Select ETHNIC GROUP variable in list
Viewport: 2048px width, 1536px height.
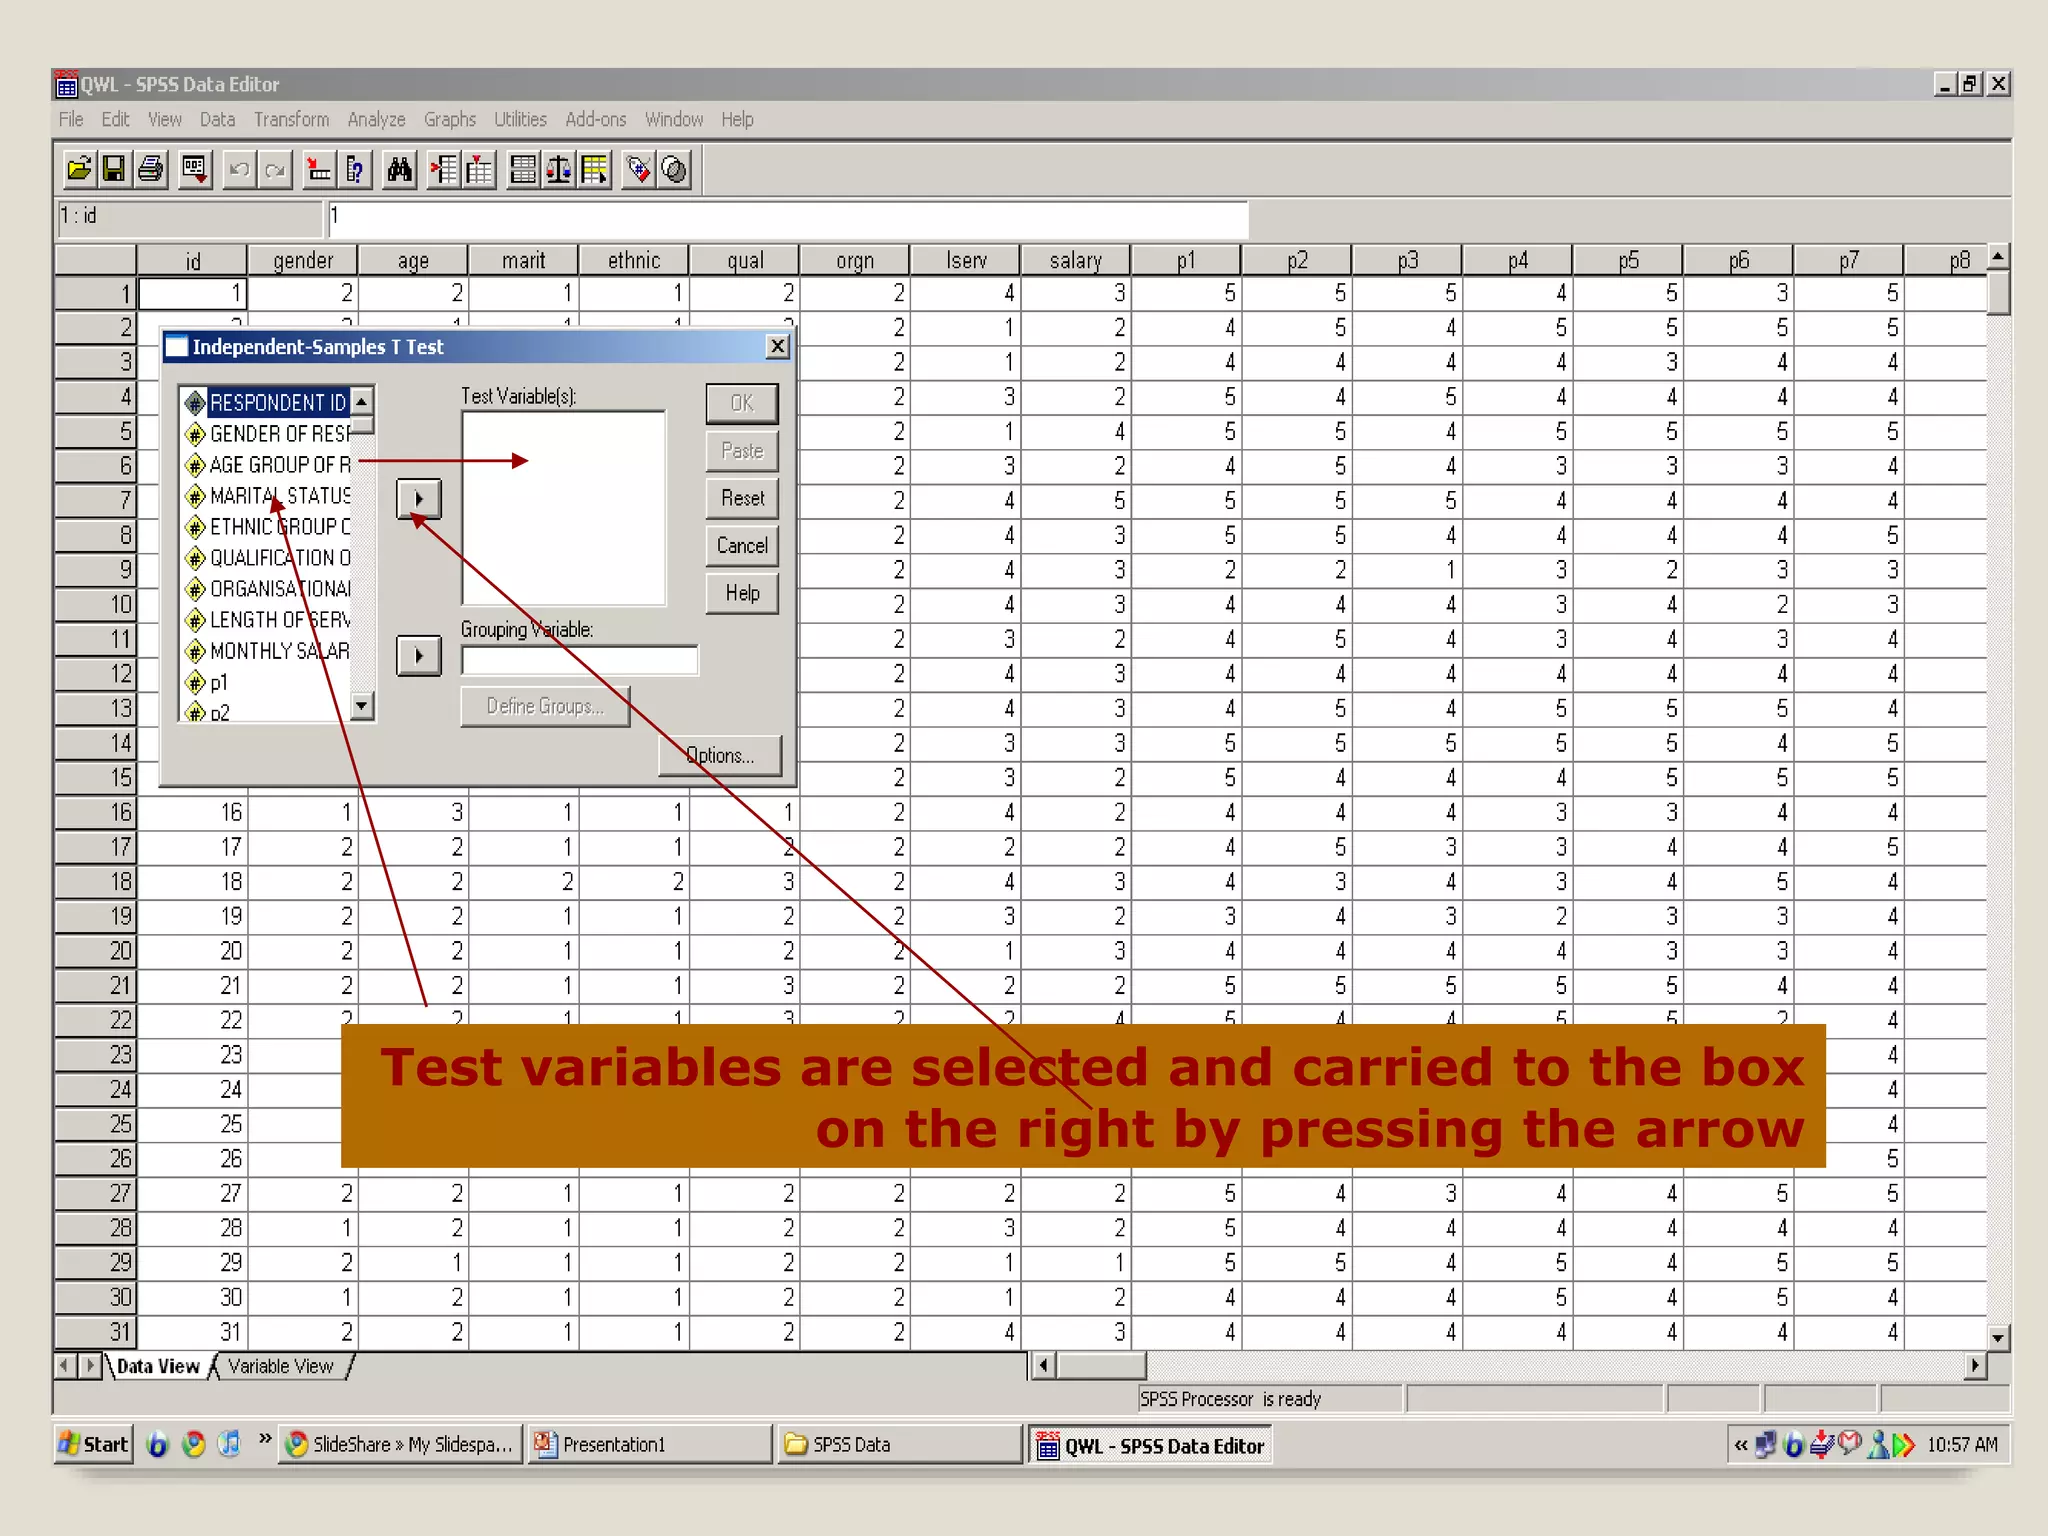267,527
